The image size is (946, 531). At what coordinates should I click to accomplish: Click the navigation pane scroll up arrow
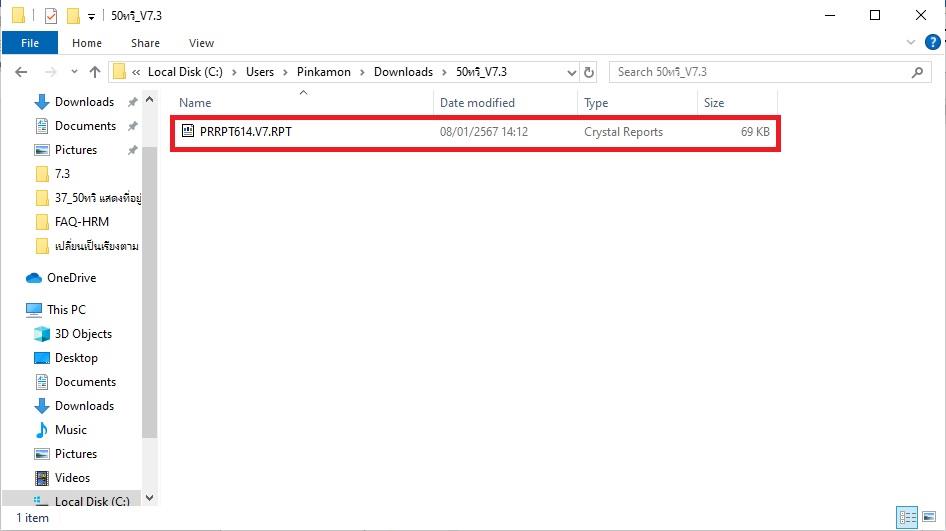click(x=150, y=99)
